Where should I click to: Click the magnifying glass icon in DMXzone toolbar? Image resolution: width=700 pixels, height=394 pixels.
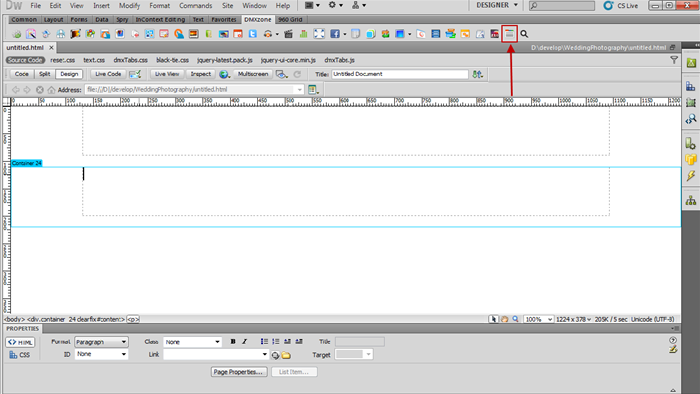524,34
